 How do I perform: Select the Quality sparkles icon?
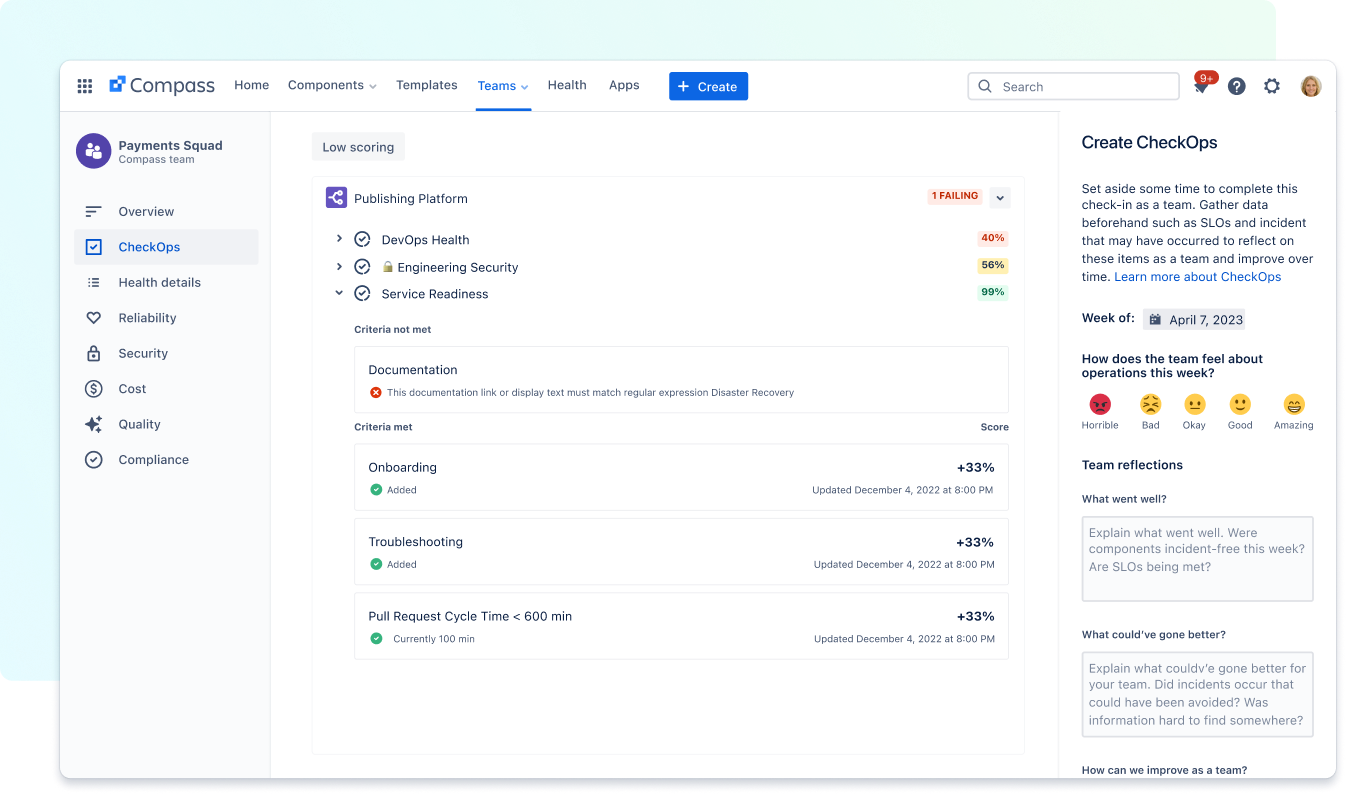point(93,424)
